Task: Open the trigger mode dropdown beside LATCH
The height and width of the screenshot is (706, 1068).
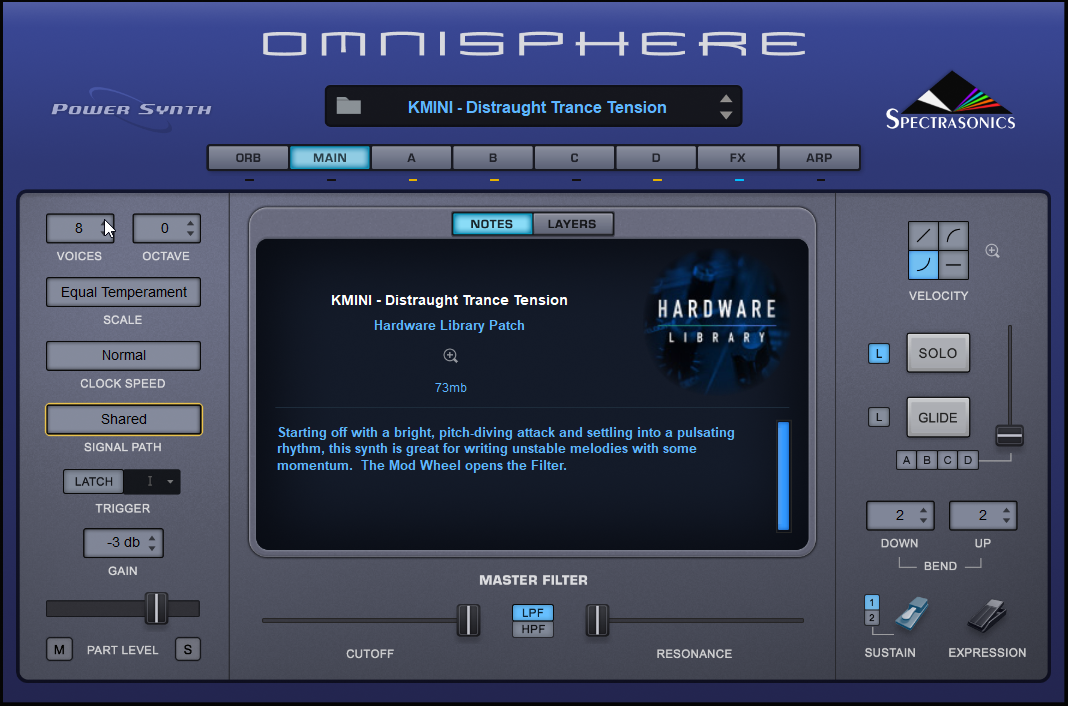Action: (152, 481)
